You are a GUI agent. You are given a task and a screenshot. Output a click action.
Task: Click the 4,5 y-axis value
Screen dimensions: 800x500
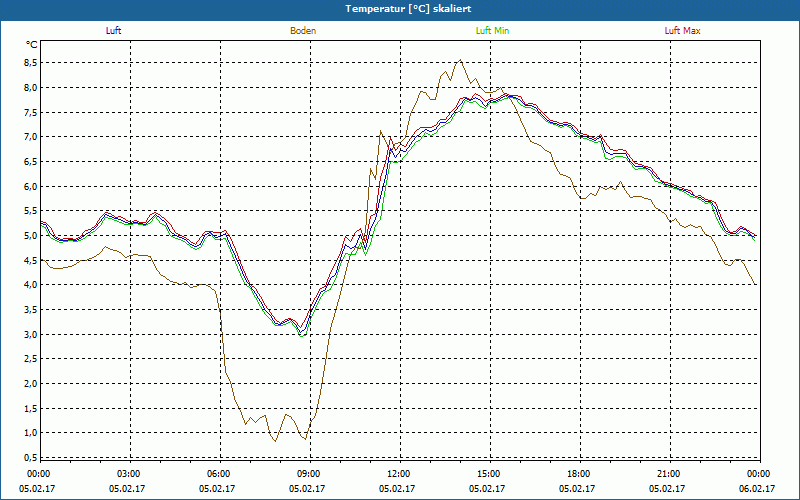(30, 260)
